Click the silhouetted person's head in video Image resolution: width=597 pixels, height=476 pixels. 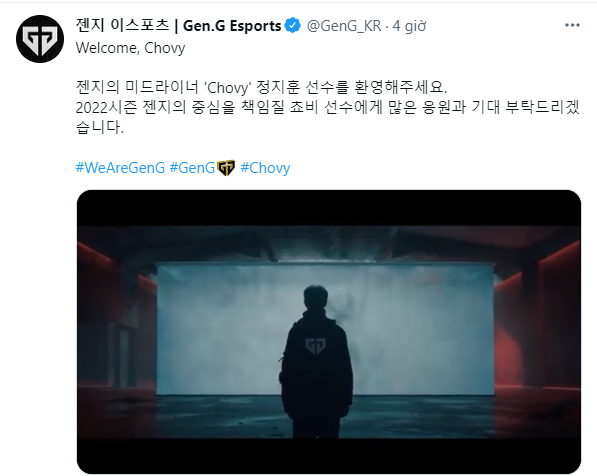[316, 298]
